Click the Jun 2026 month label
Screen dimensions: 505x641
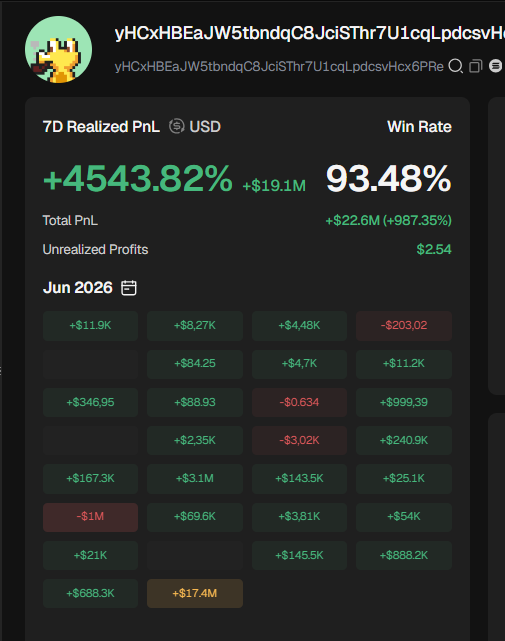(x=78, y=288)
